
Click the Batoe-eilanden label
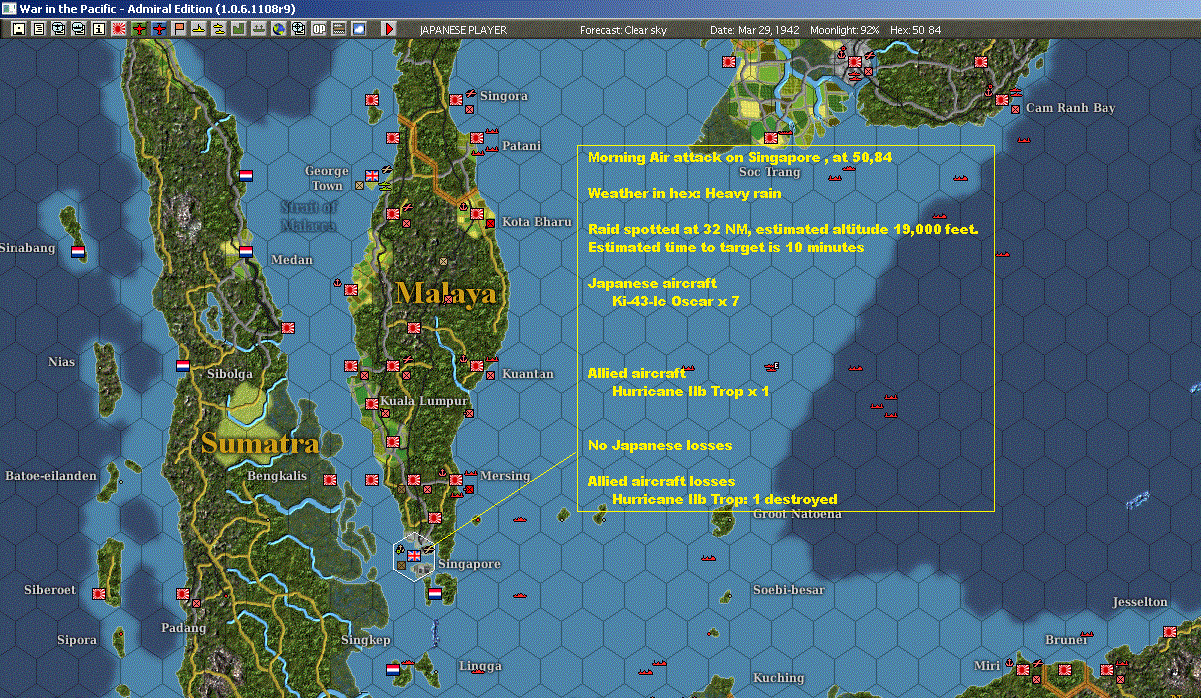49,476
